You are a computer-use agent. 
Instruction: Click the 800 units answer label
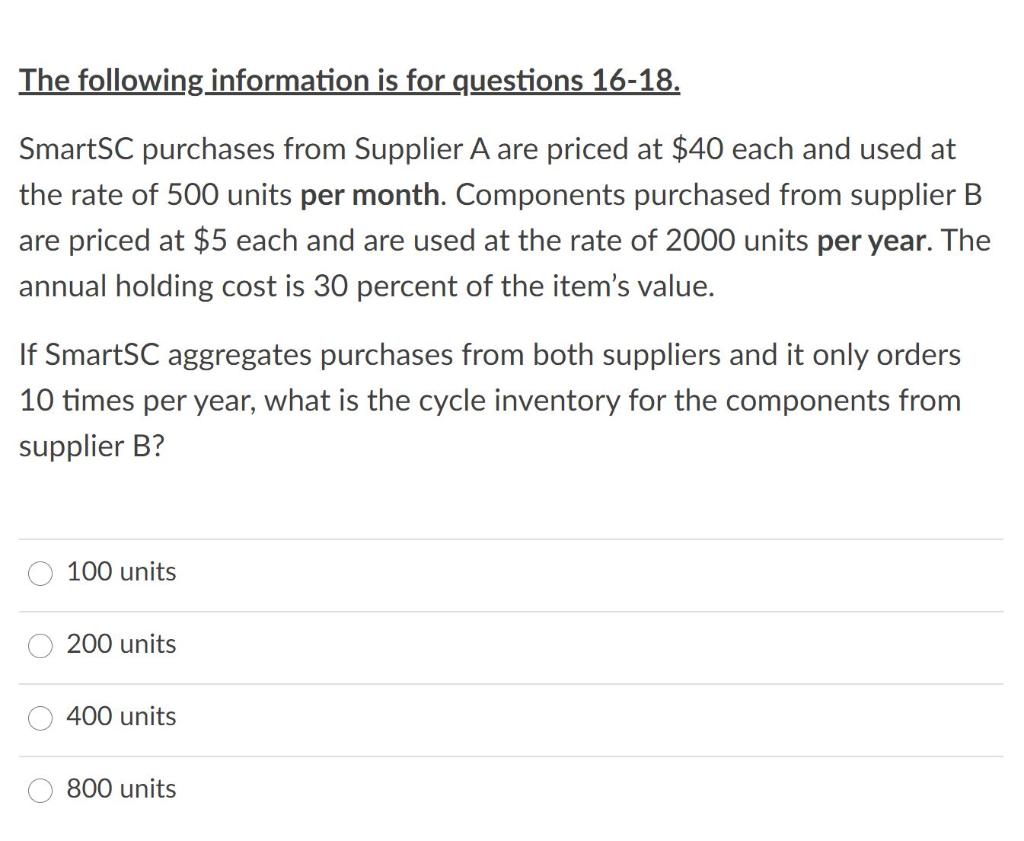[x=121, y=789]
